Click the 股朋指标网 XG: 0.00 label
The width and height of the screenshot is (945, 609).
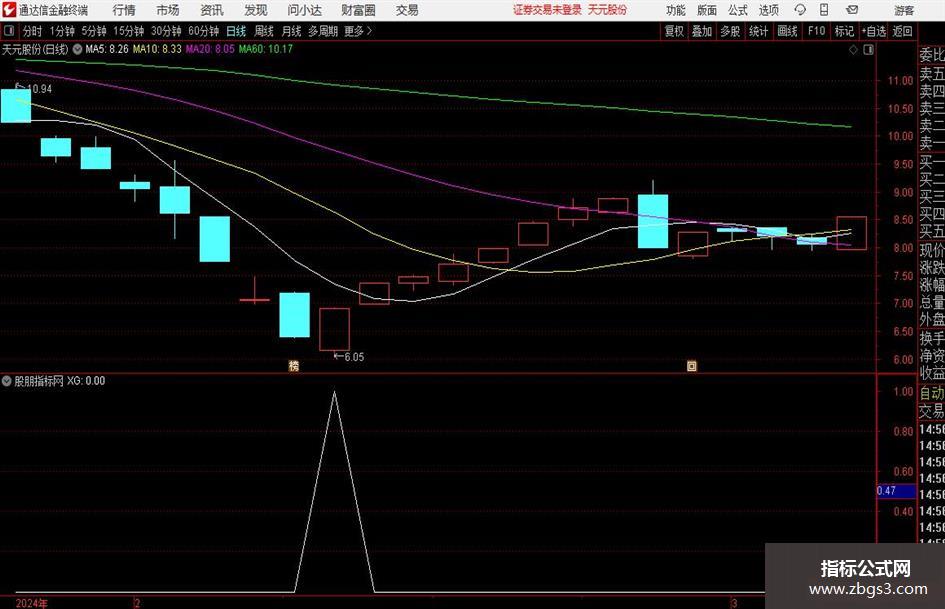[59, 380]
